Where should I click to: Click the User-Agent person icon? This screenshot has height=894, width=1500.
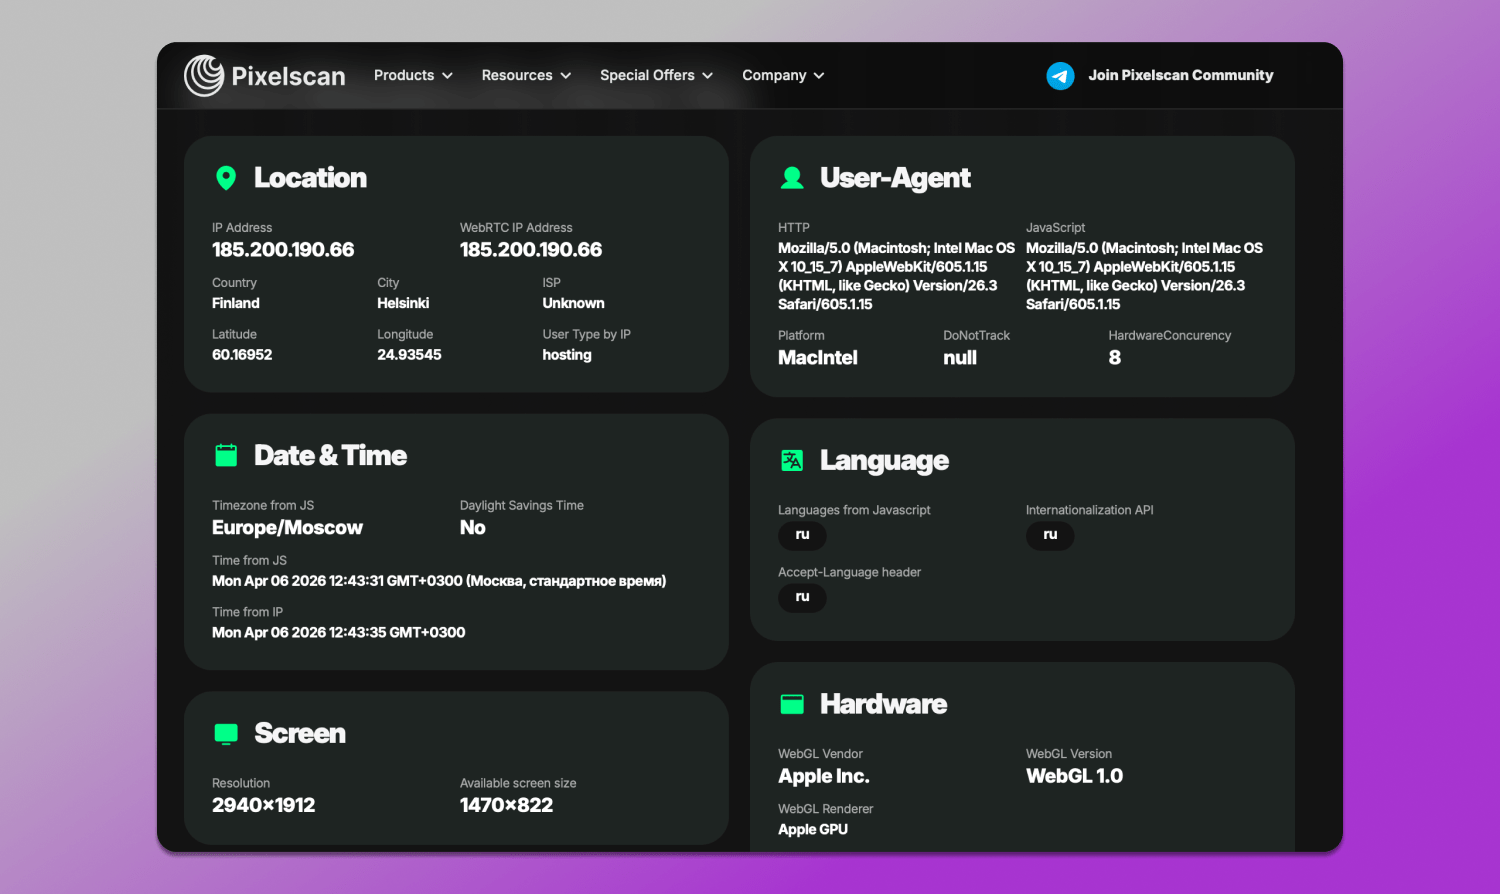click(792, 178)
